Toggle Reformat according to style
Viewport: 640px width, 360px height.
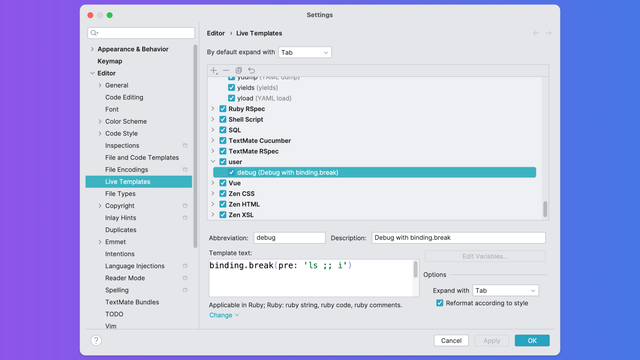point(440,303)
